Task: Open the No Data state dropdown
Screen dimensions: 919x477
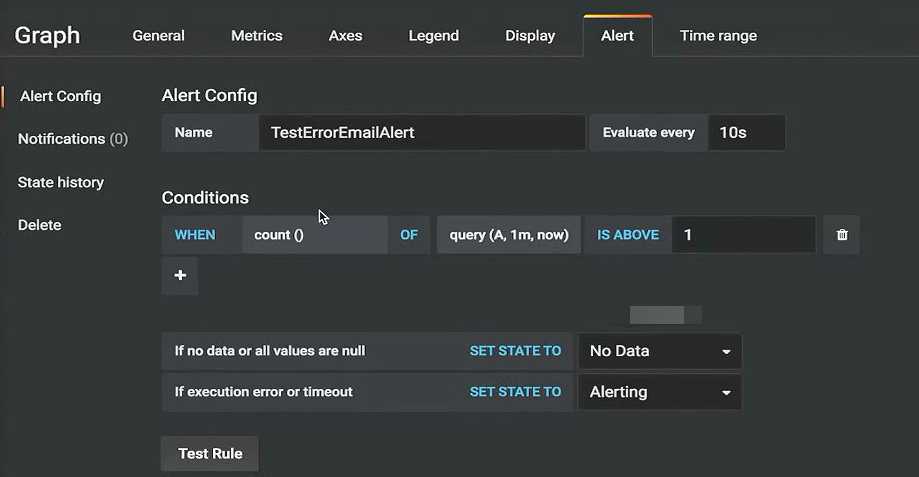Action: (660, 351)
